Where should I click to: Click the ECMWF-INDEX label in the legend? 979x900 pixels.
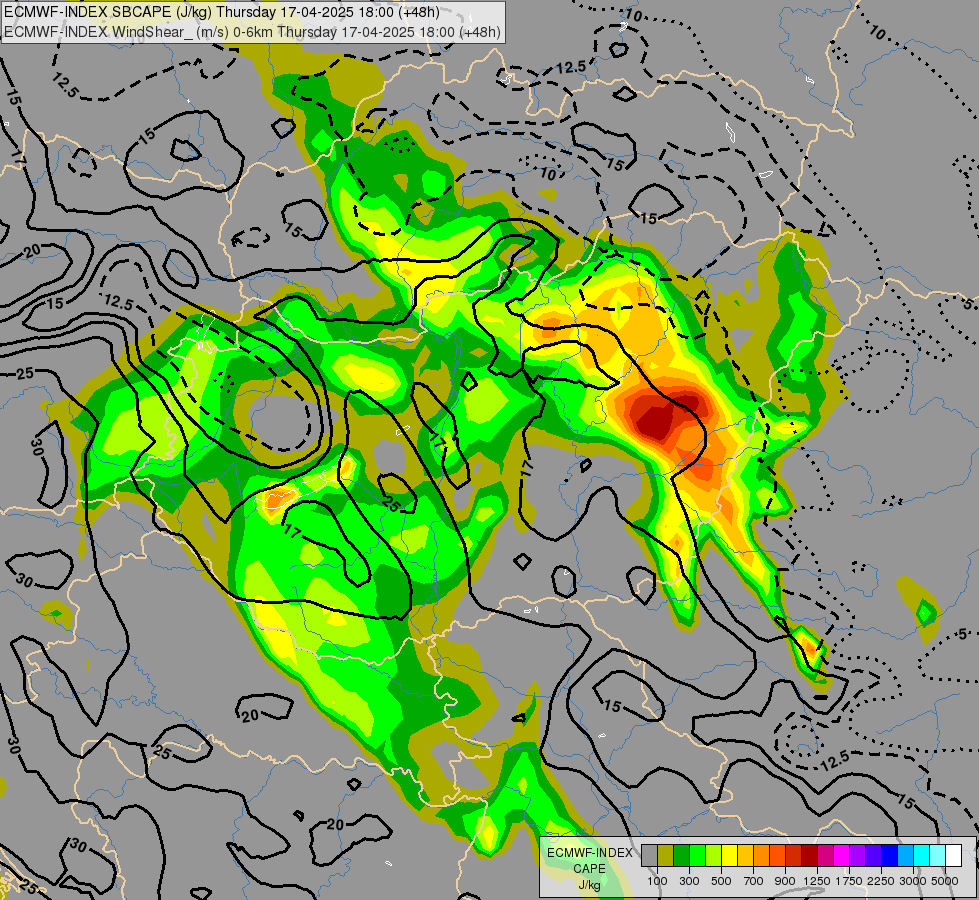click(590, 853)
